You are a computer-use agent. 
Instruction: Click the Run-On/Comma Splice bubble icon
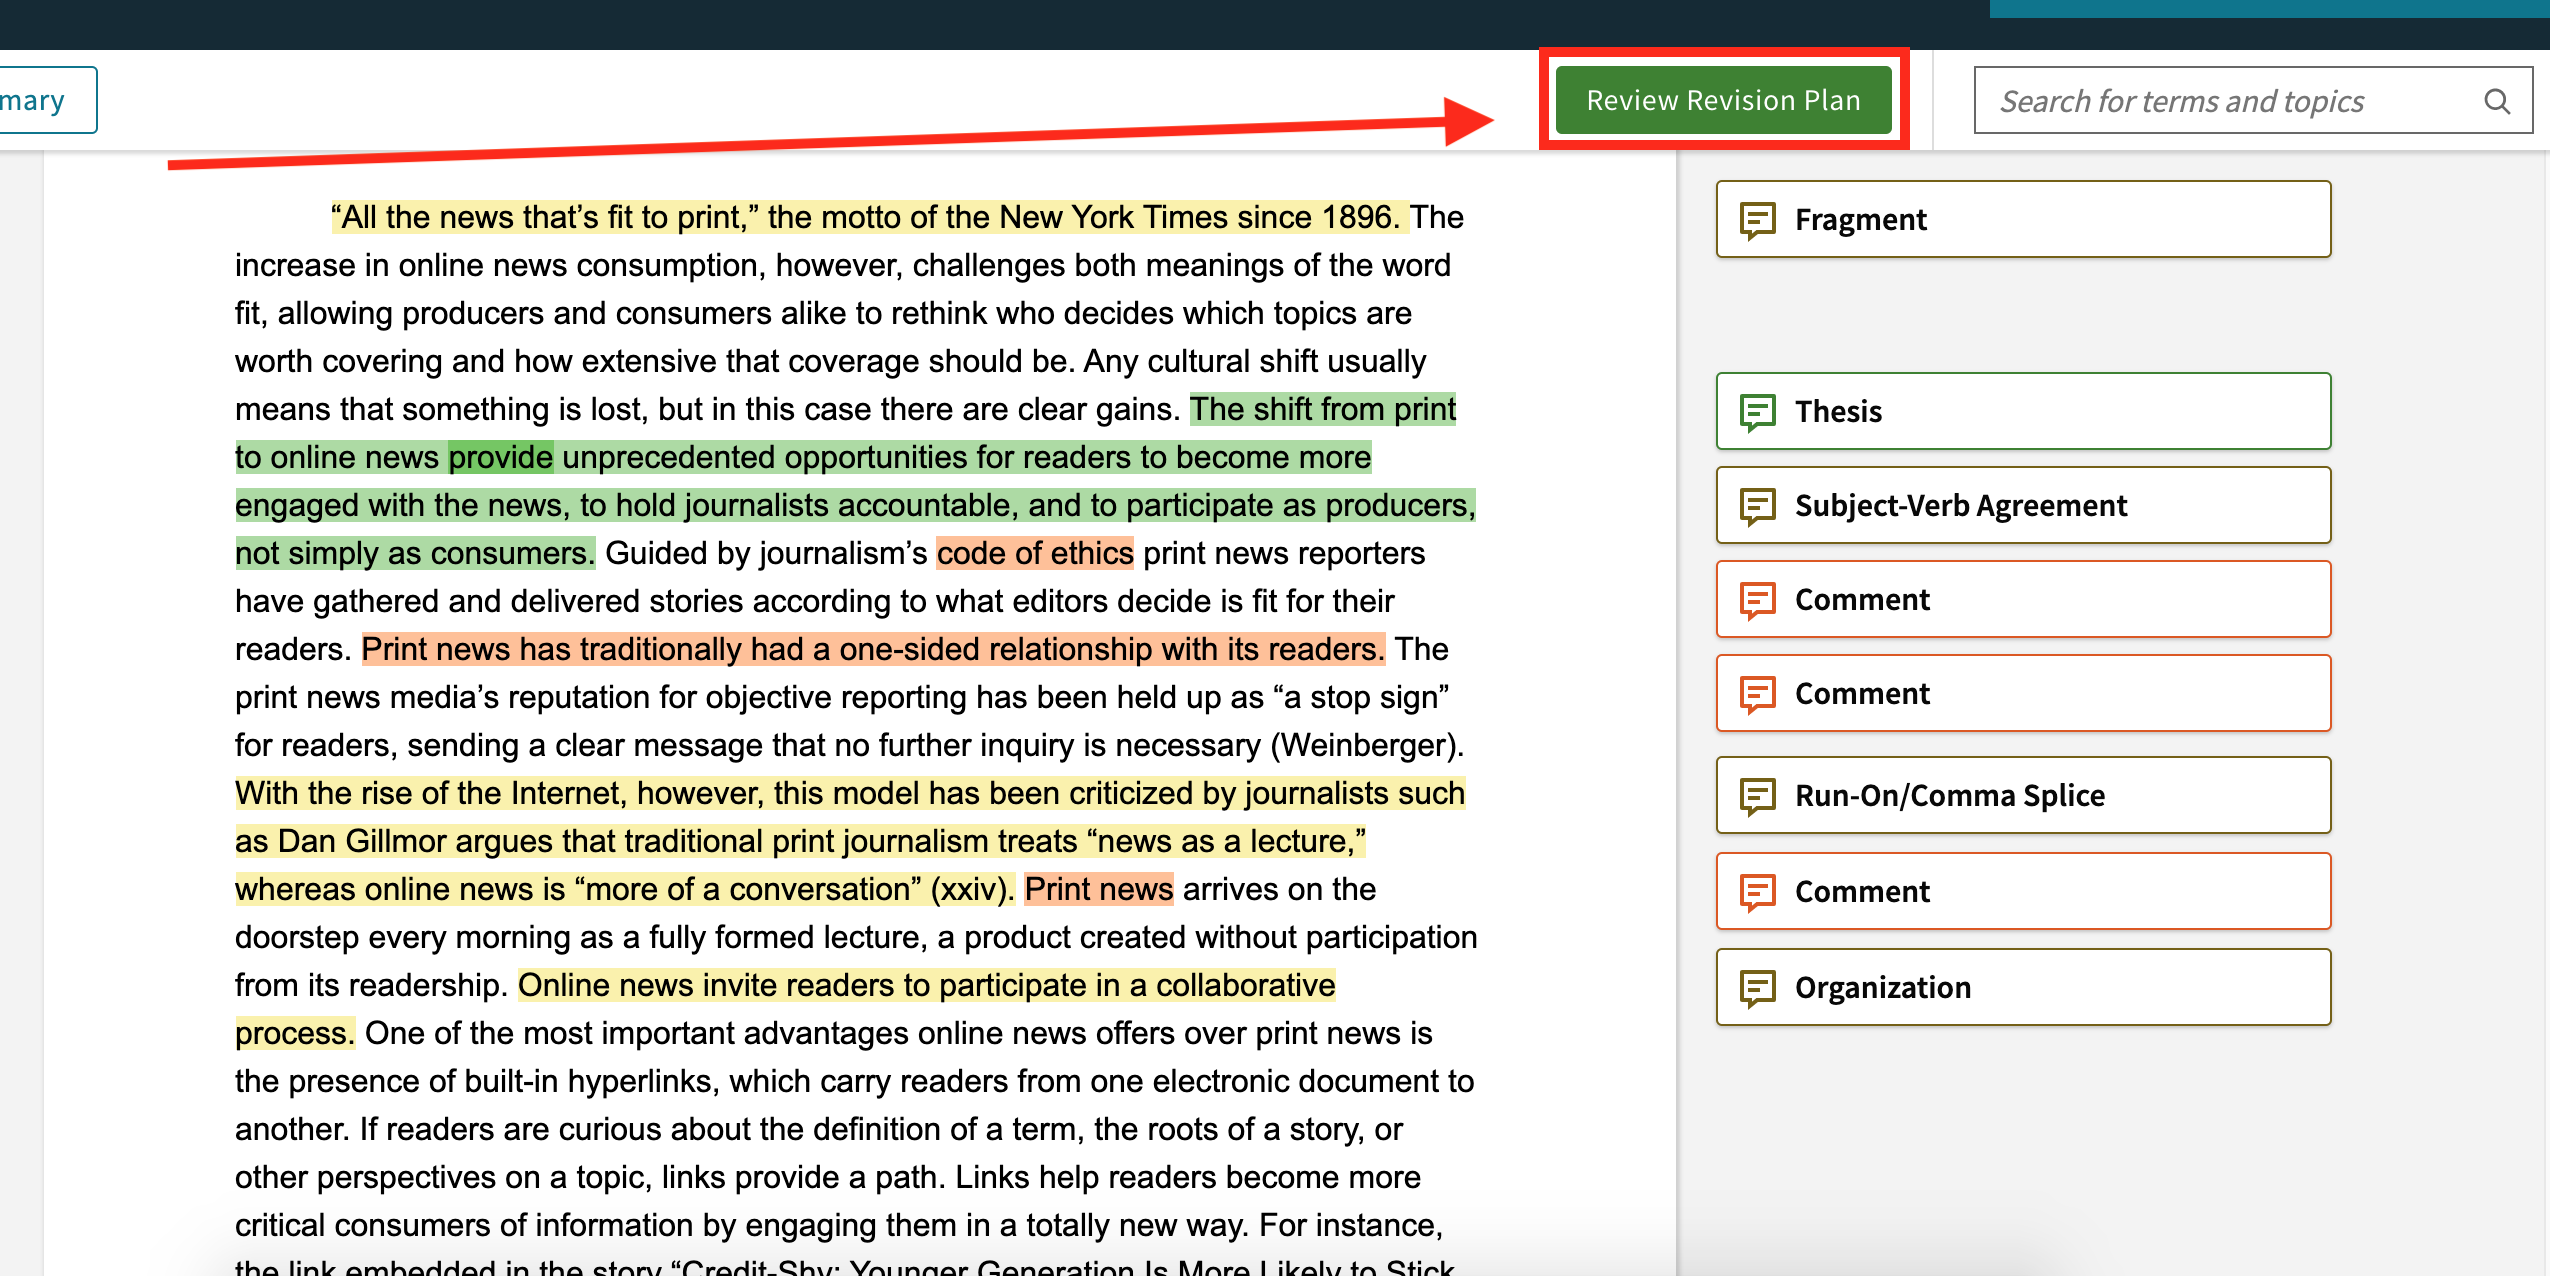pyautogui.click(x=1756, y=795)
